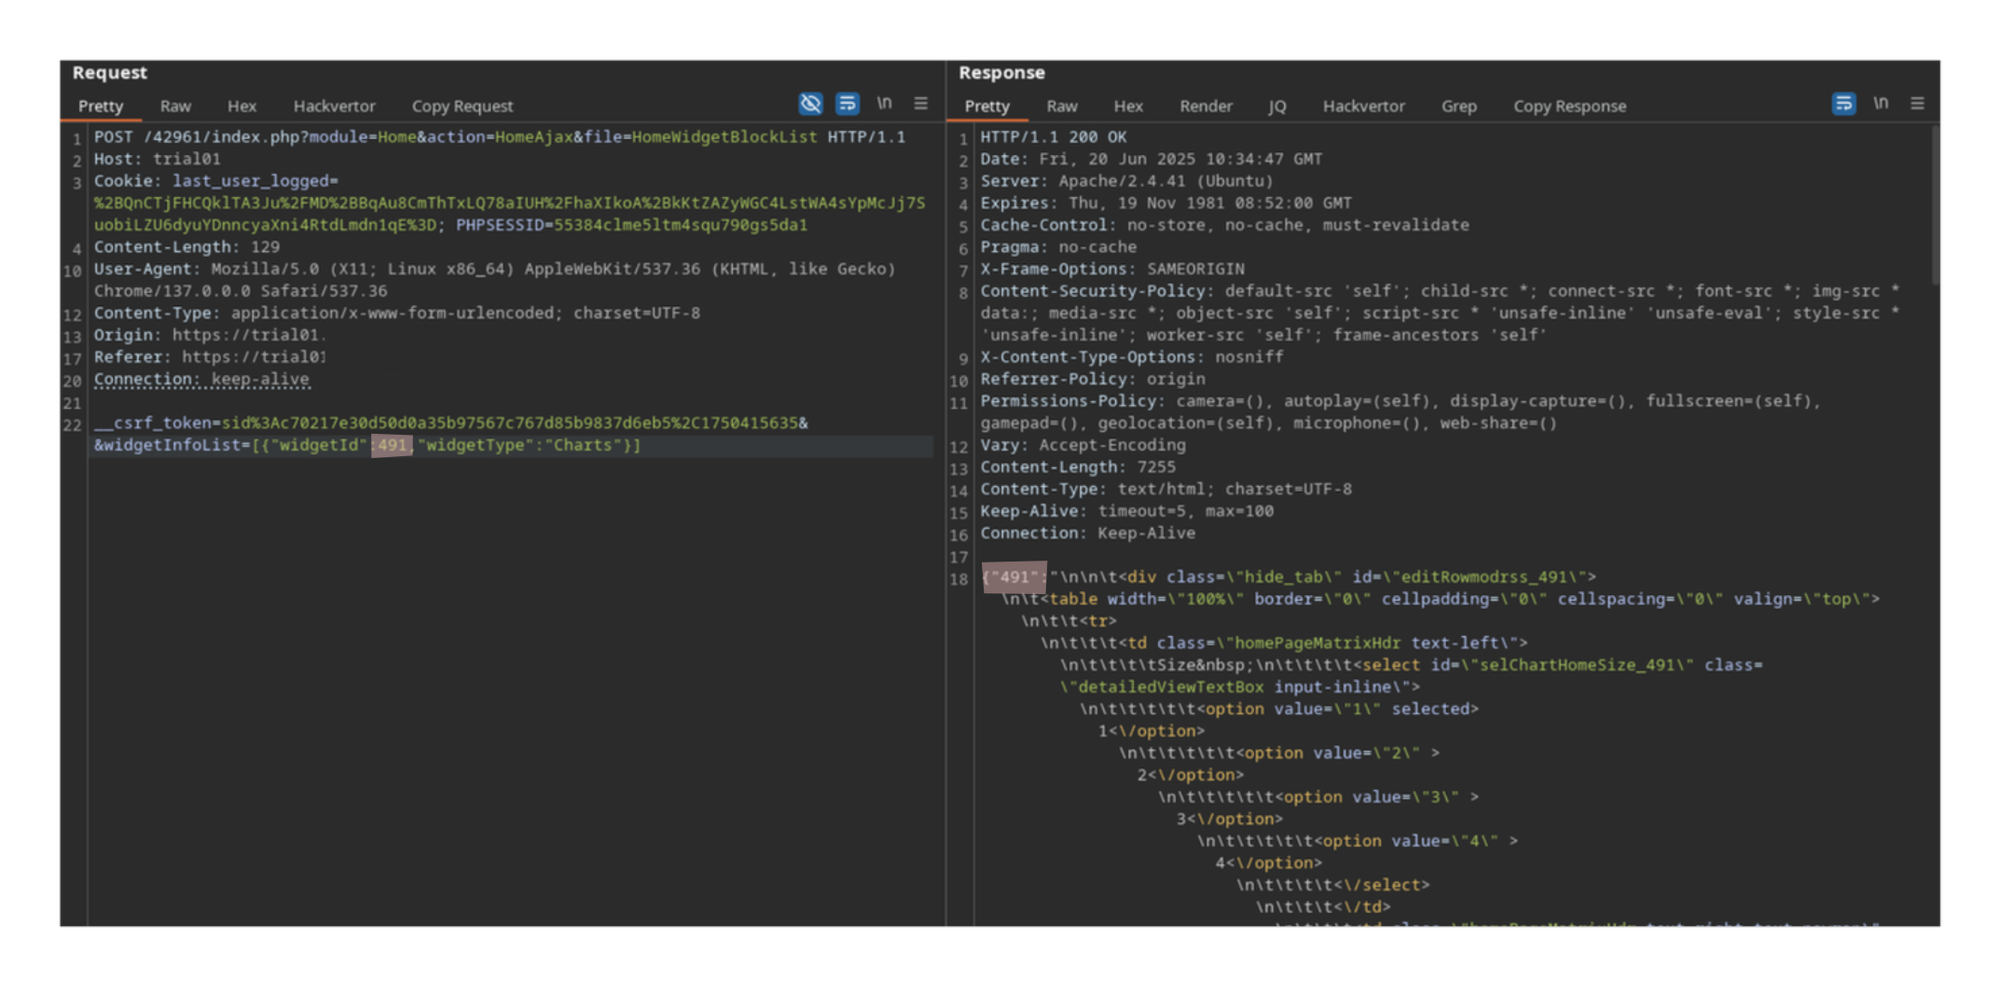Image resolution: width=2000 pixels, height=986 pixels.
Task: Switch Response view to Pretty tab
Action: pos(987,106)
